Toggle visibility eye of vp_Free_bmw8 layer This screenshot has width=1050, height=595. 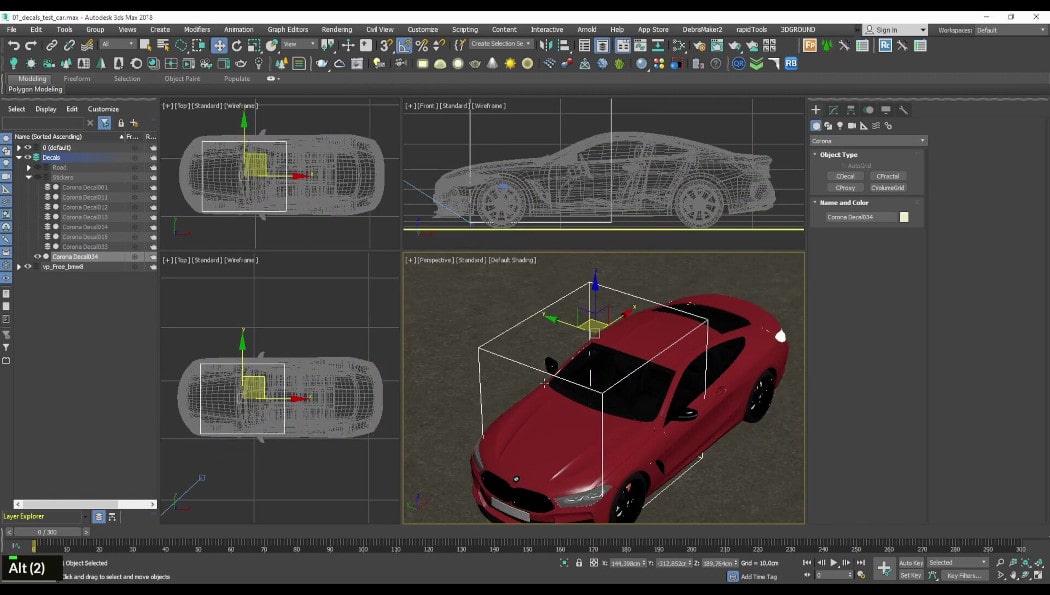tap(27, 266)
